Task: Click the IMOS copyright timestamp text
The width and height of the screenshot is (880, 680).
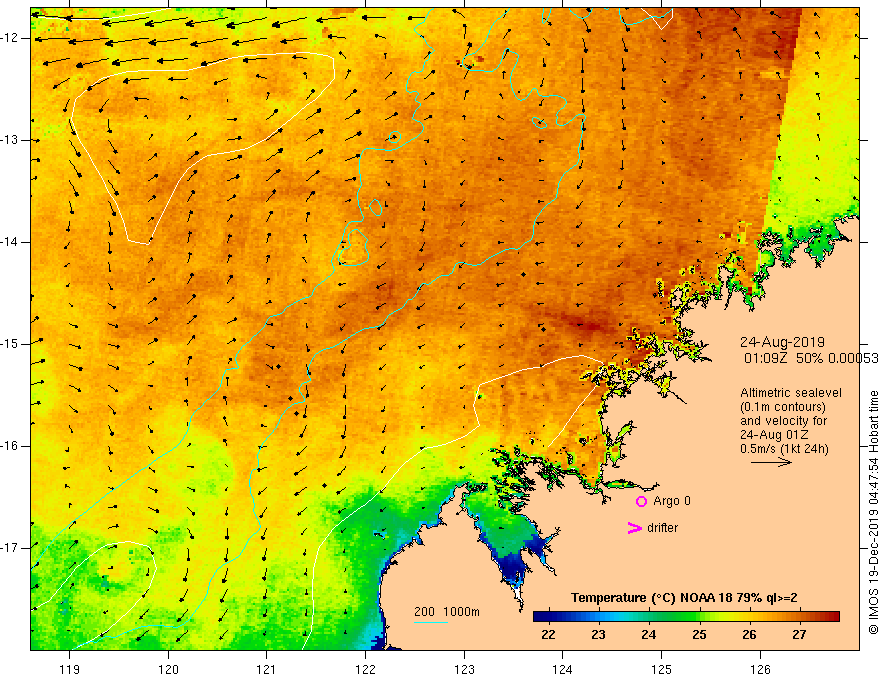Action: click(873, 512)
